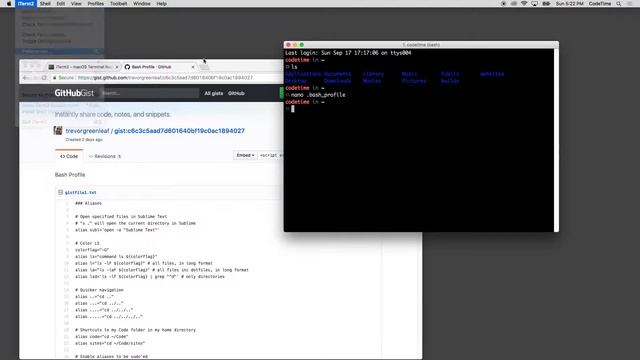This screenshot has width=640, height=360.
Task: Click the menu bar clock Sun 5:22 PM
Action: tap(569, 4)
